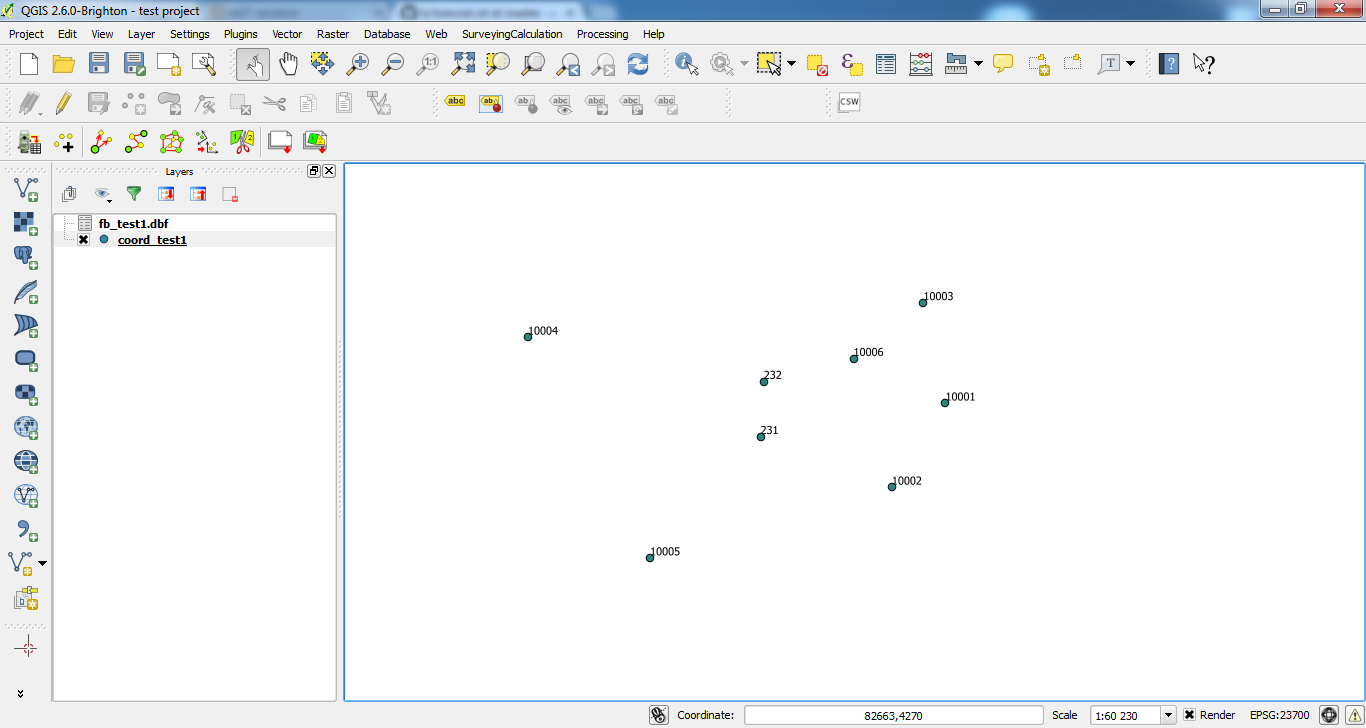Open the Scale dropdown list
Viewport: 1366px width, 728px height.
[x=1168, y=715]
